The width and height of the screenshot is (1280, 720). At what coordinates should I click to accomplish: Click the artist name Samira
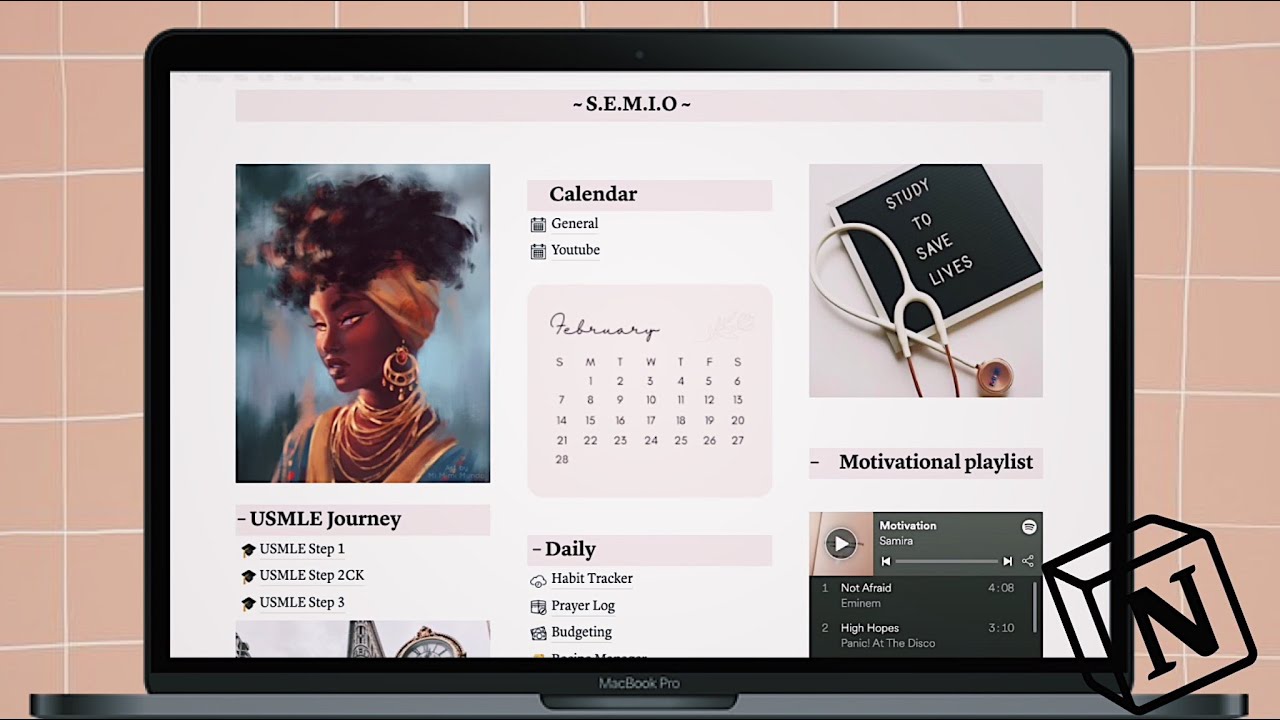pyautogui.click(x=896, y=541)
